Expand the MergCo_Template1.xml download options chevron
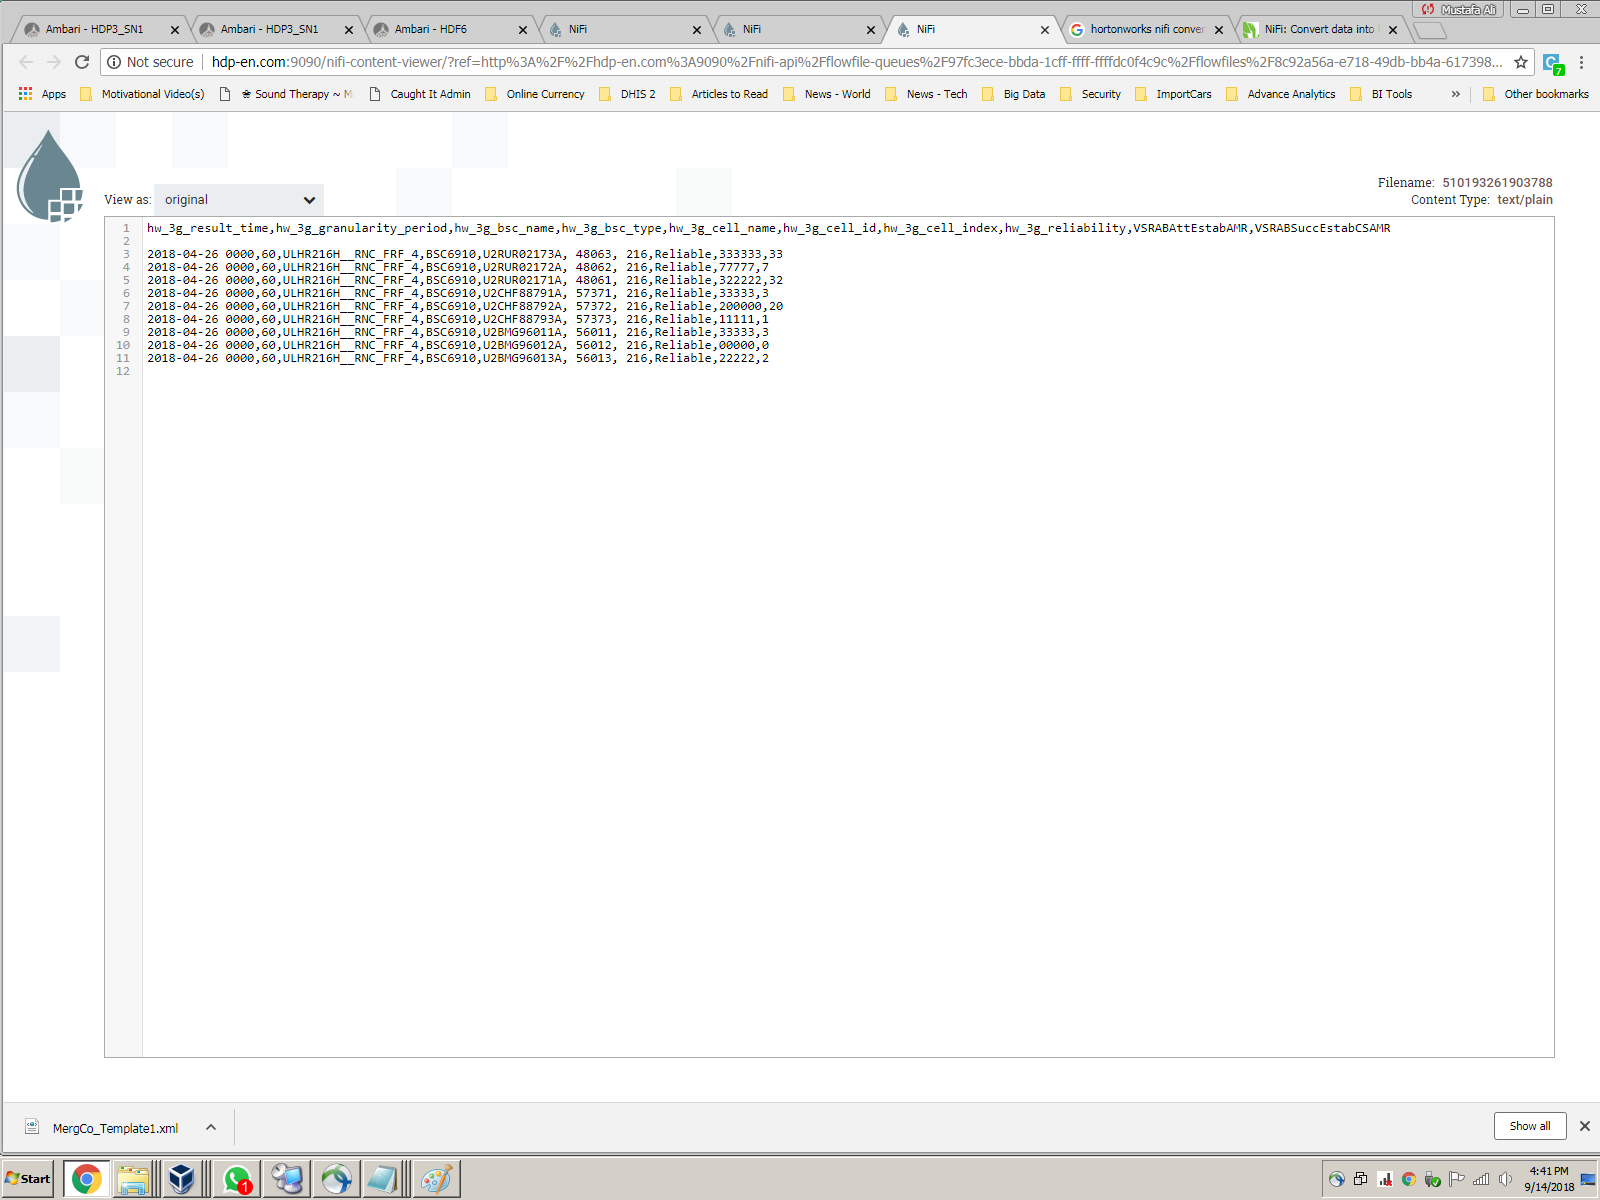Screen dimensions: 1600x1200 pyautogui.click(x=210, y=1127)
